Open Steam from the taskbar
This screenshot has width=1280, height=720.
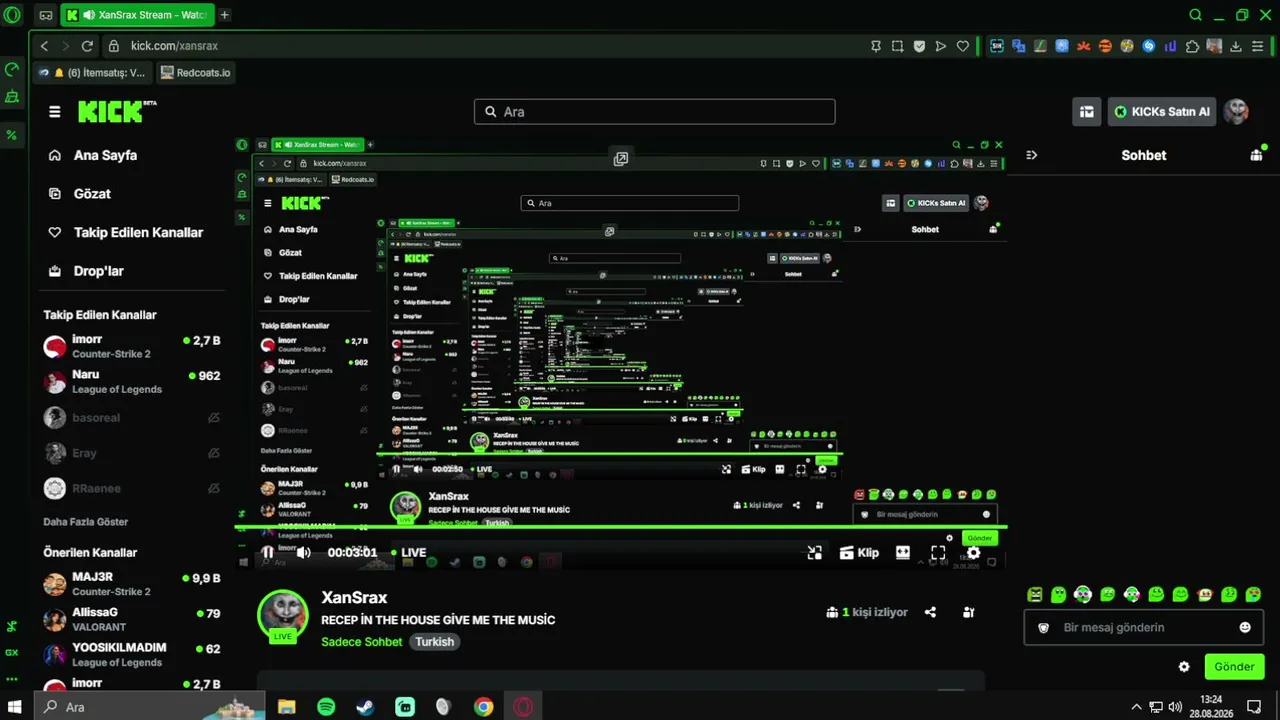click(365, 707)
